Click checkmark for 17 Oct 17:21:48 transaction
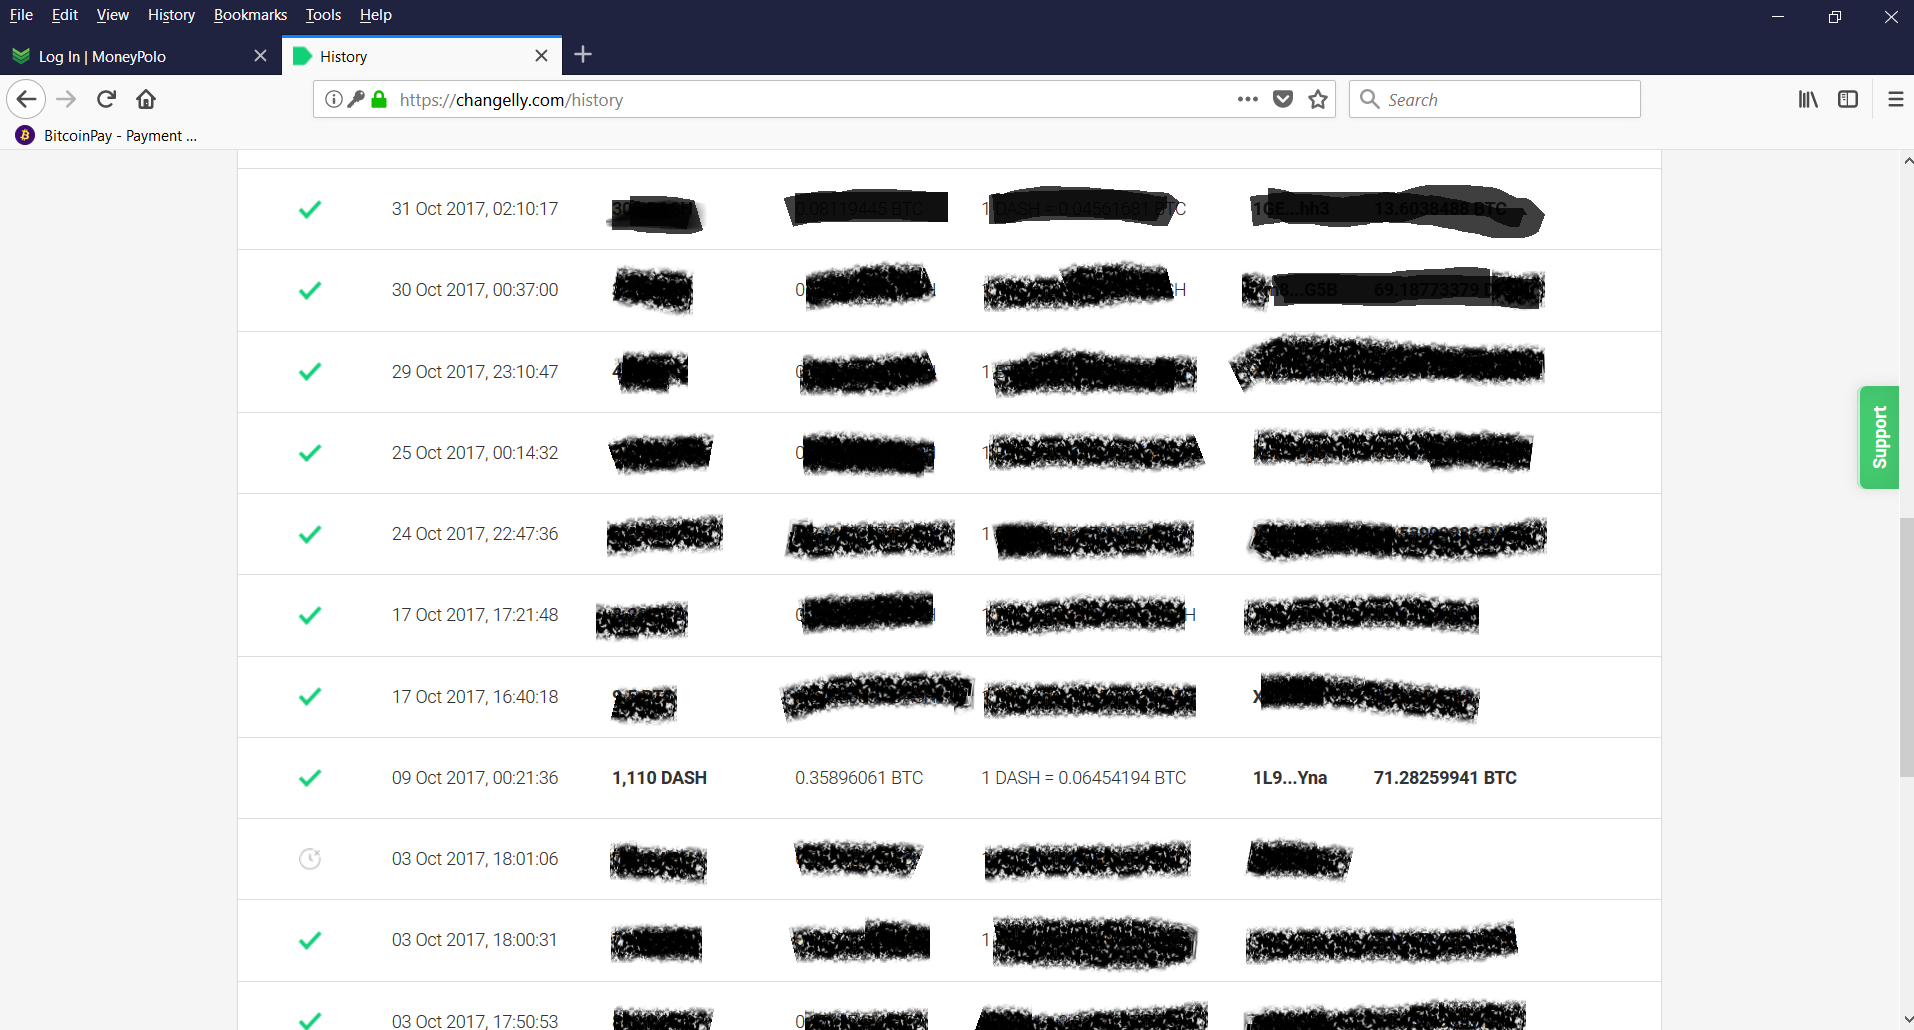The height and width of the screenshot is (1030, 1914). (310, 615)
